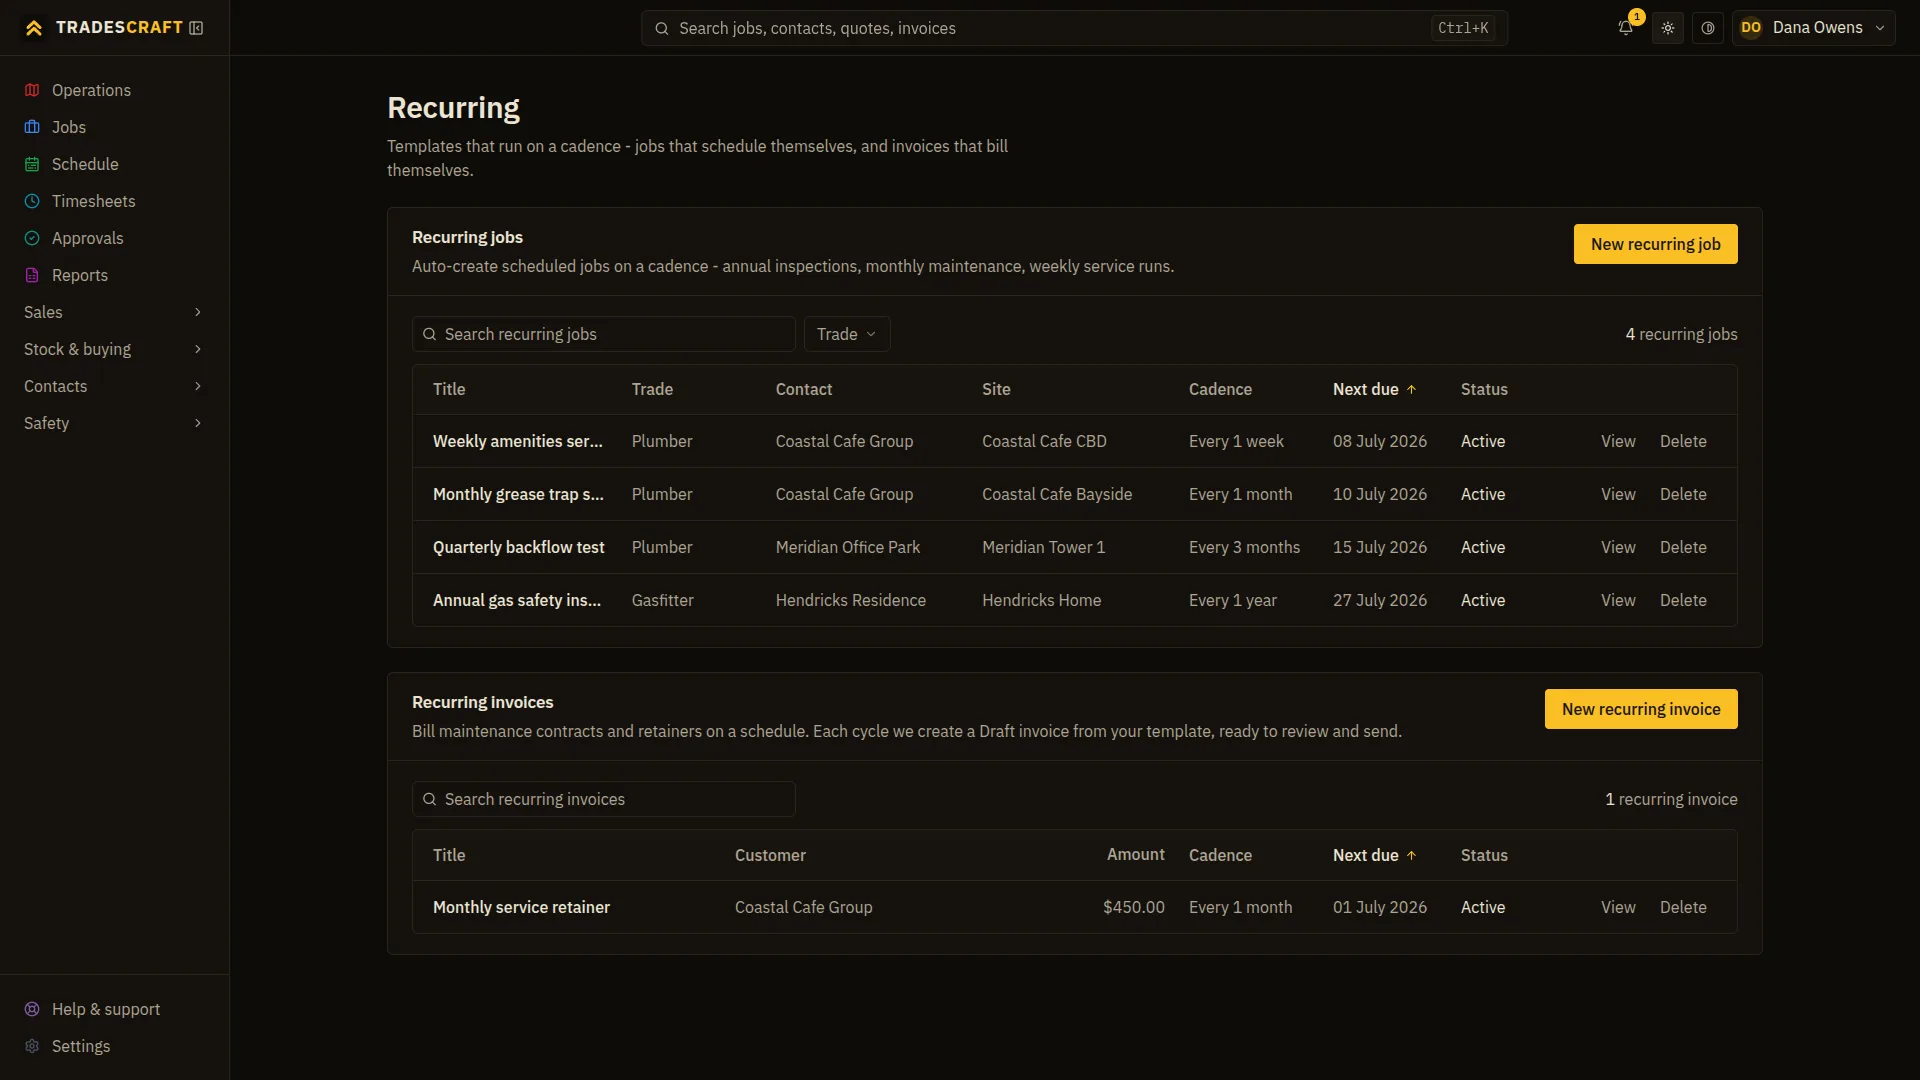This screenshot has height=1080, width=1920.
Task: Click Next due sort arrow in invoices table
Action: click(1411, 855)
